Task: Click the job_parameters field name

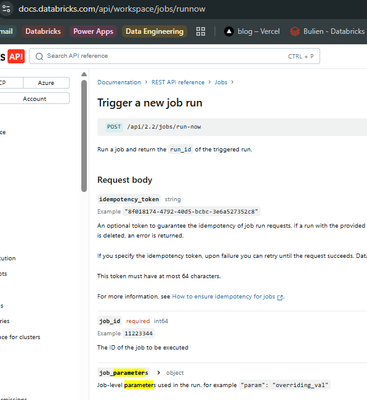Action: [123, 373]
